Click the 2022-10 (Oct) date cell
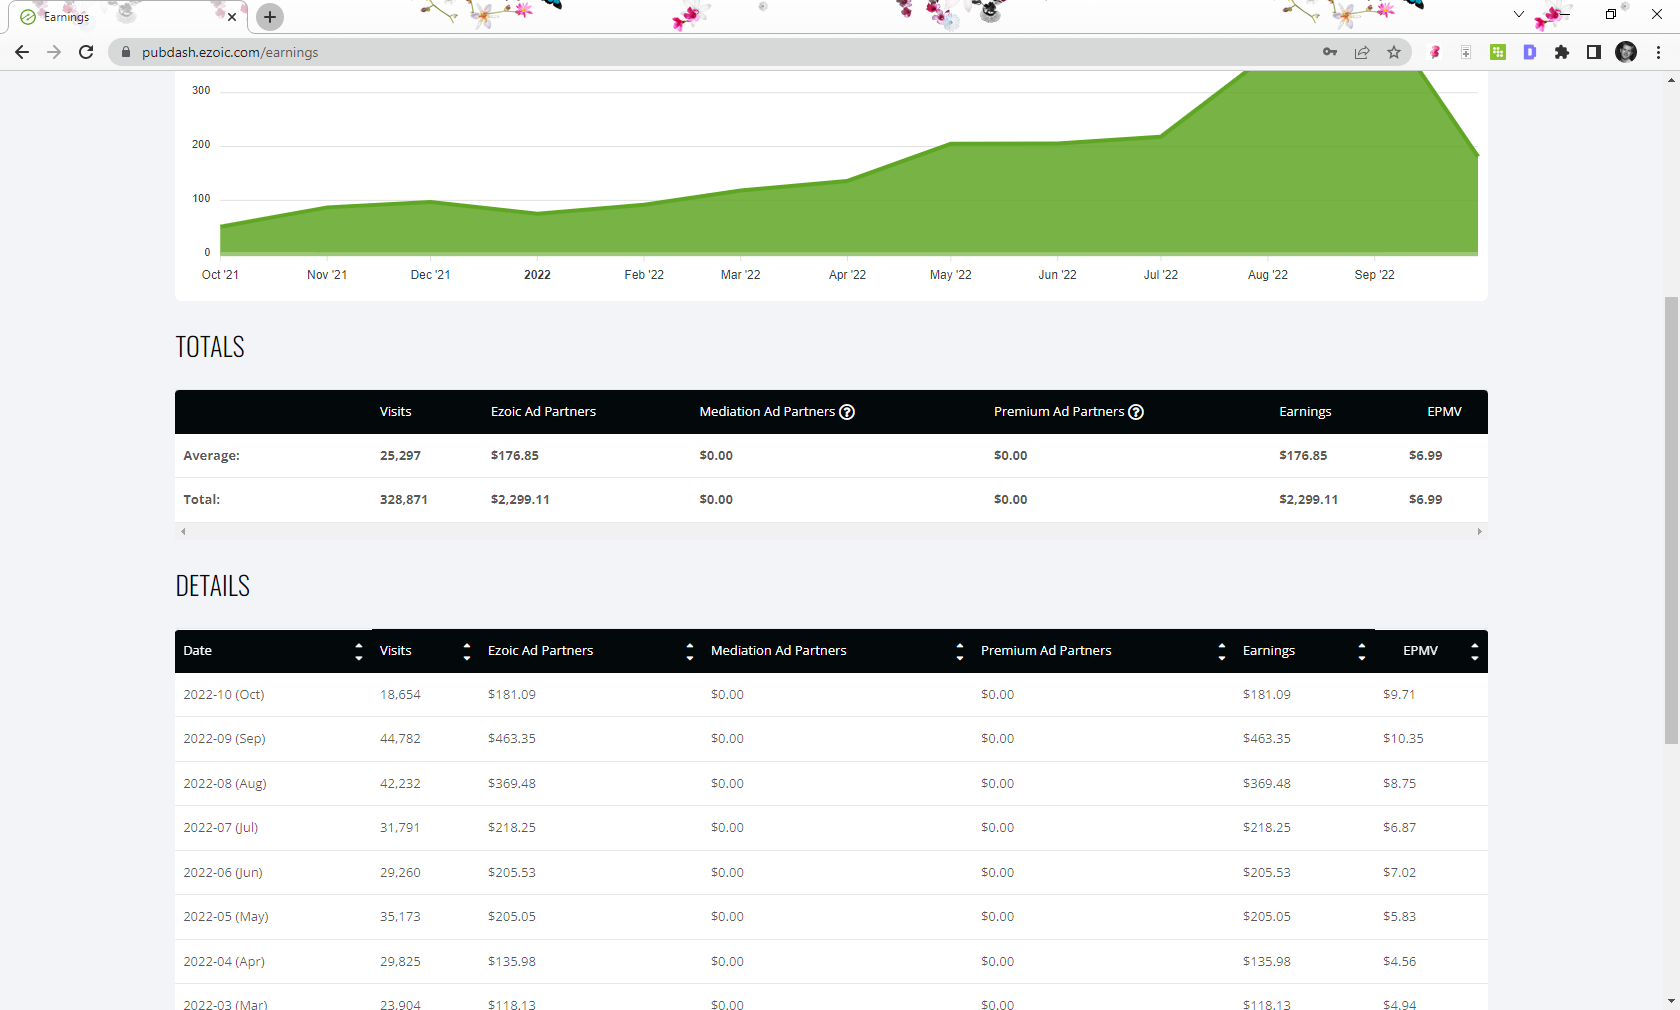This screenshot has width=1680, height=1010. pyautogui.click(x=224, y=695)
